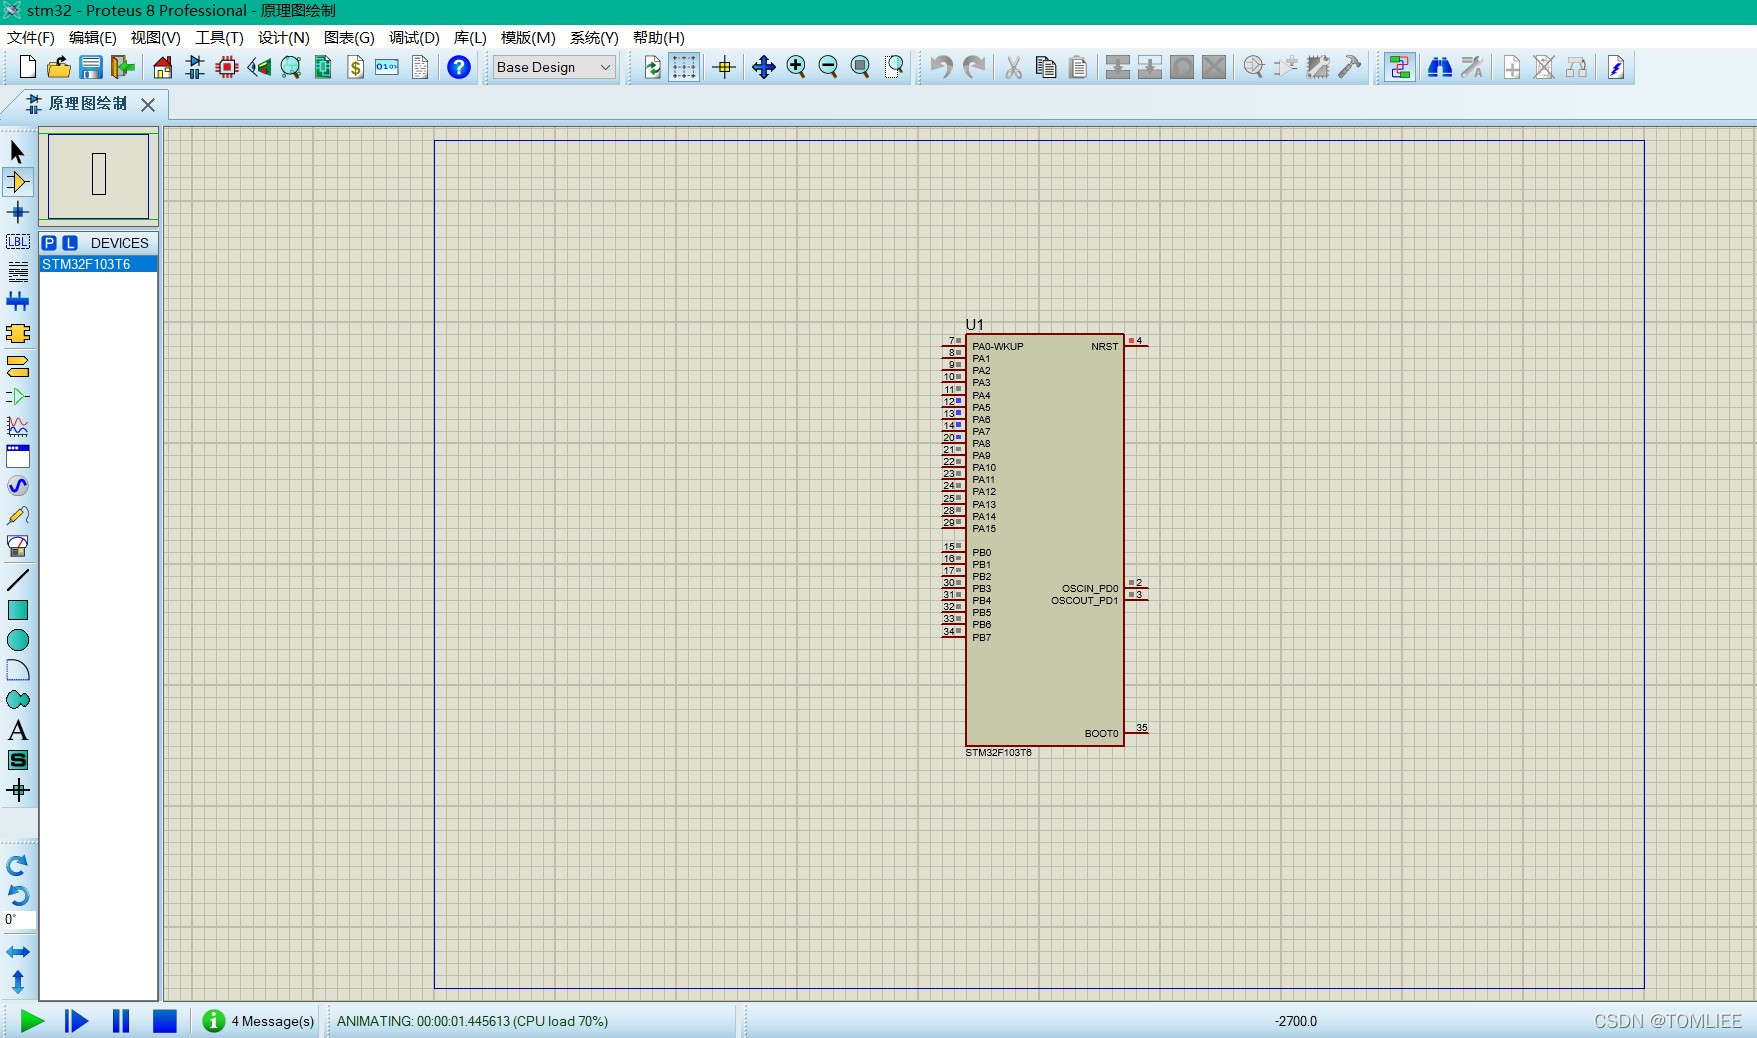Toggle the wire autorouter button
The width and height of the screenshot is (1757, 1038).
(1400, 67)
